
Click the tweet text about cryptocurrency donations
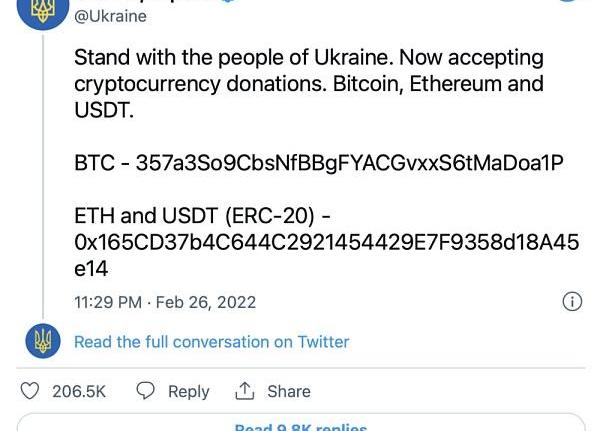(x=309, y=84)
